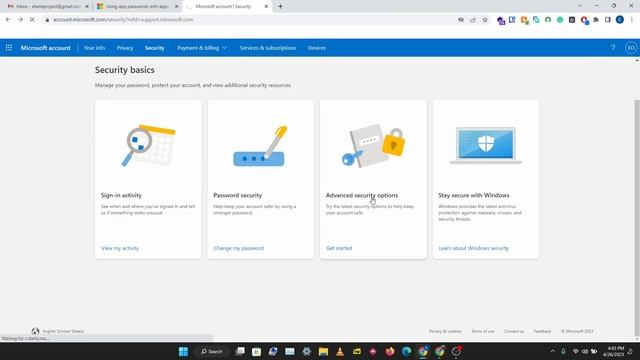This screenshot has width=640, height=360.
Task: Click the Windows shield laptop illustration
Action: pyautogui.click(x=486, y=145)
